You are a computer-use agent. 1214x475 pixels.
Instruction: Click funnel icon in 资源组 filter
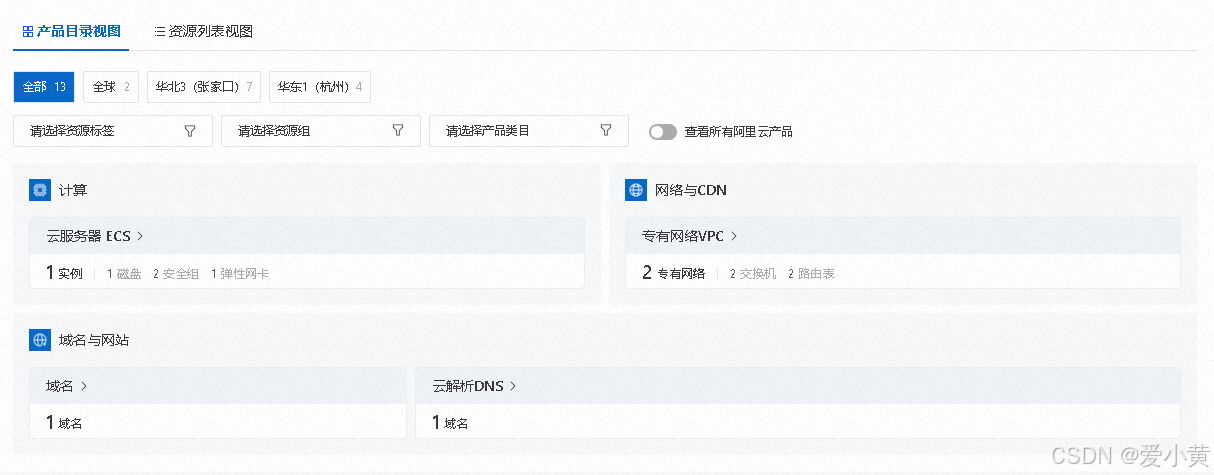[x=398, y=130]
